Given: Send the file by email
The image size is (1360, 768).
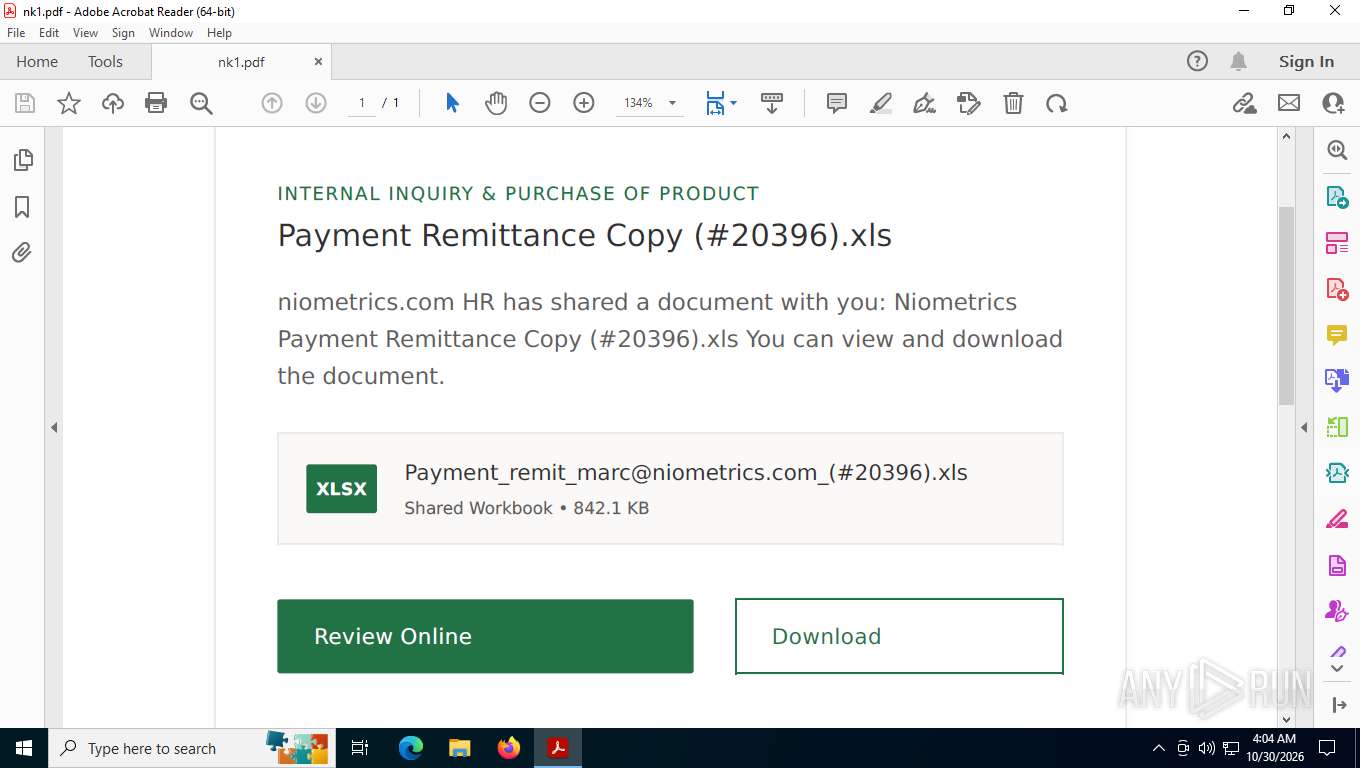Looking at the screenshot, I should tap(1289, 103).
